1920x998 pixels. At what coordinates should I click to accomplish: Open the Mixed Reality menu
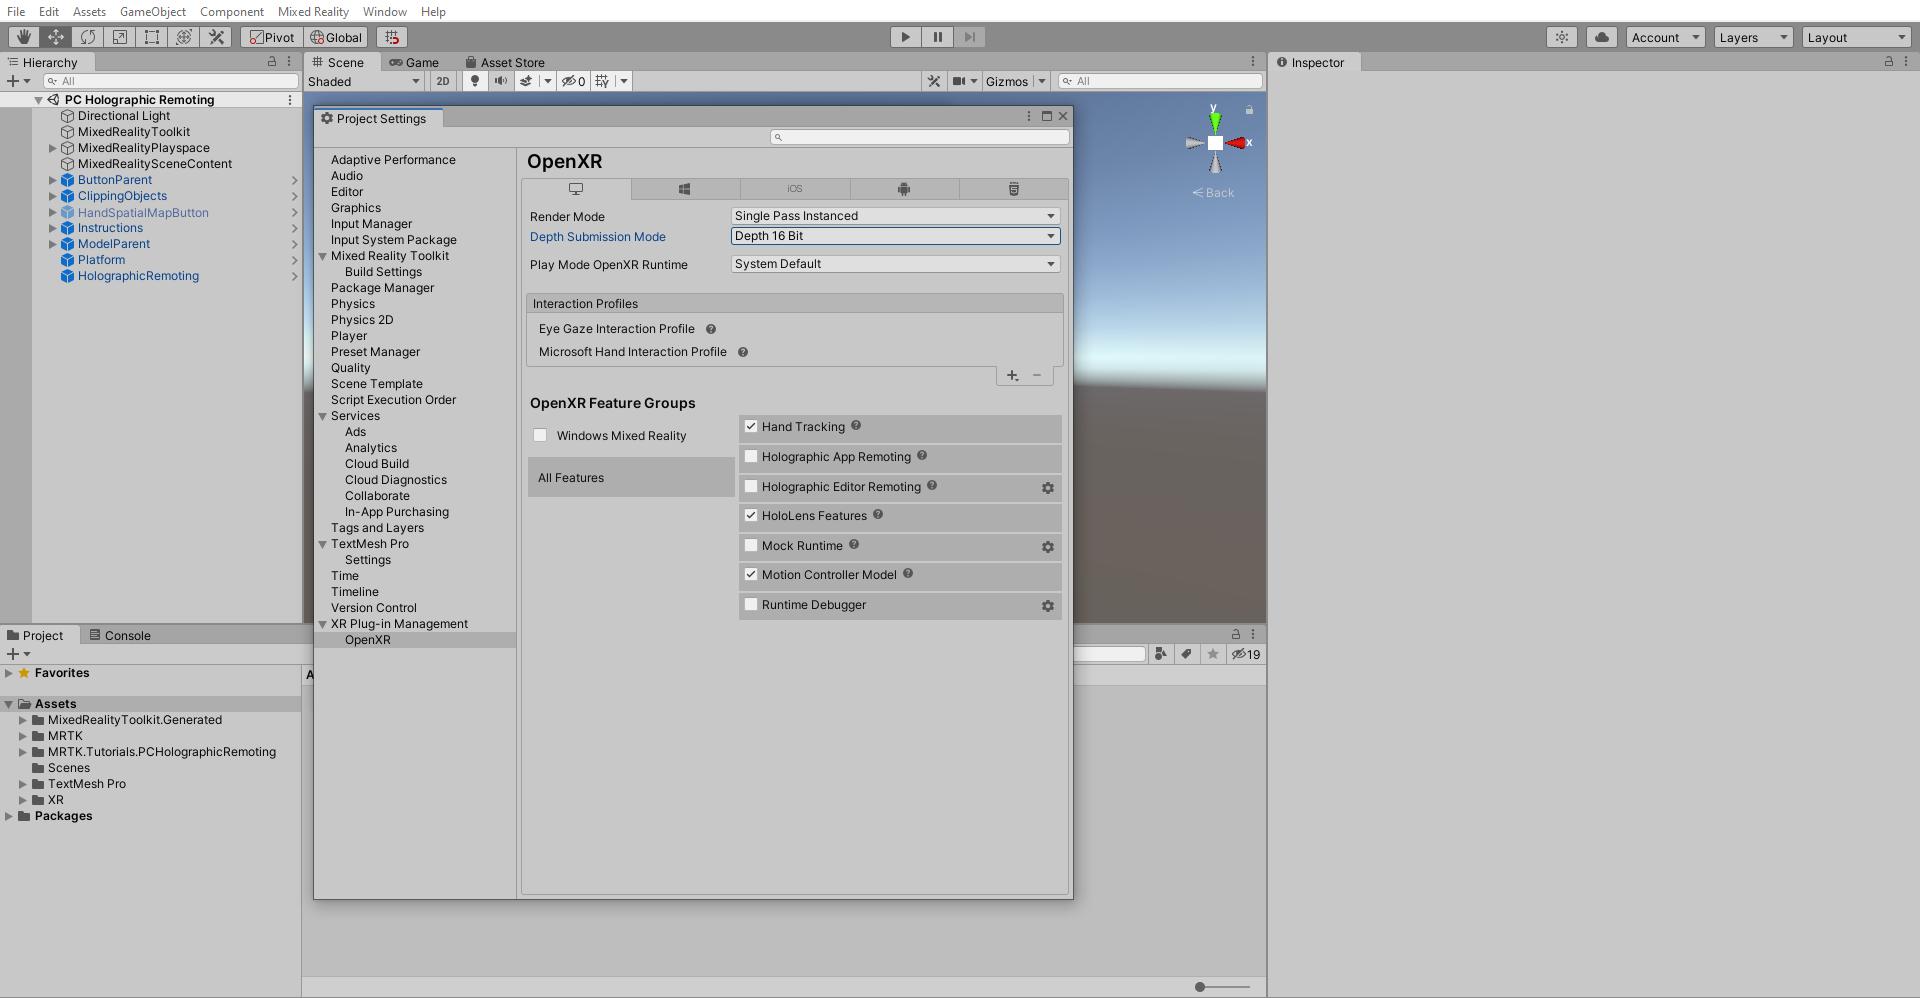point(313,11)
